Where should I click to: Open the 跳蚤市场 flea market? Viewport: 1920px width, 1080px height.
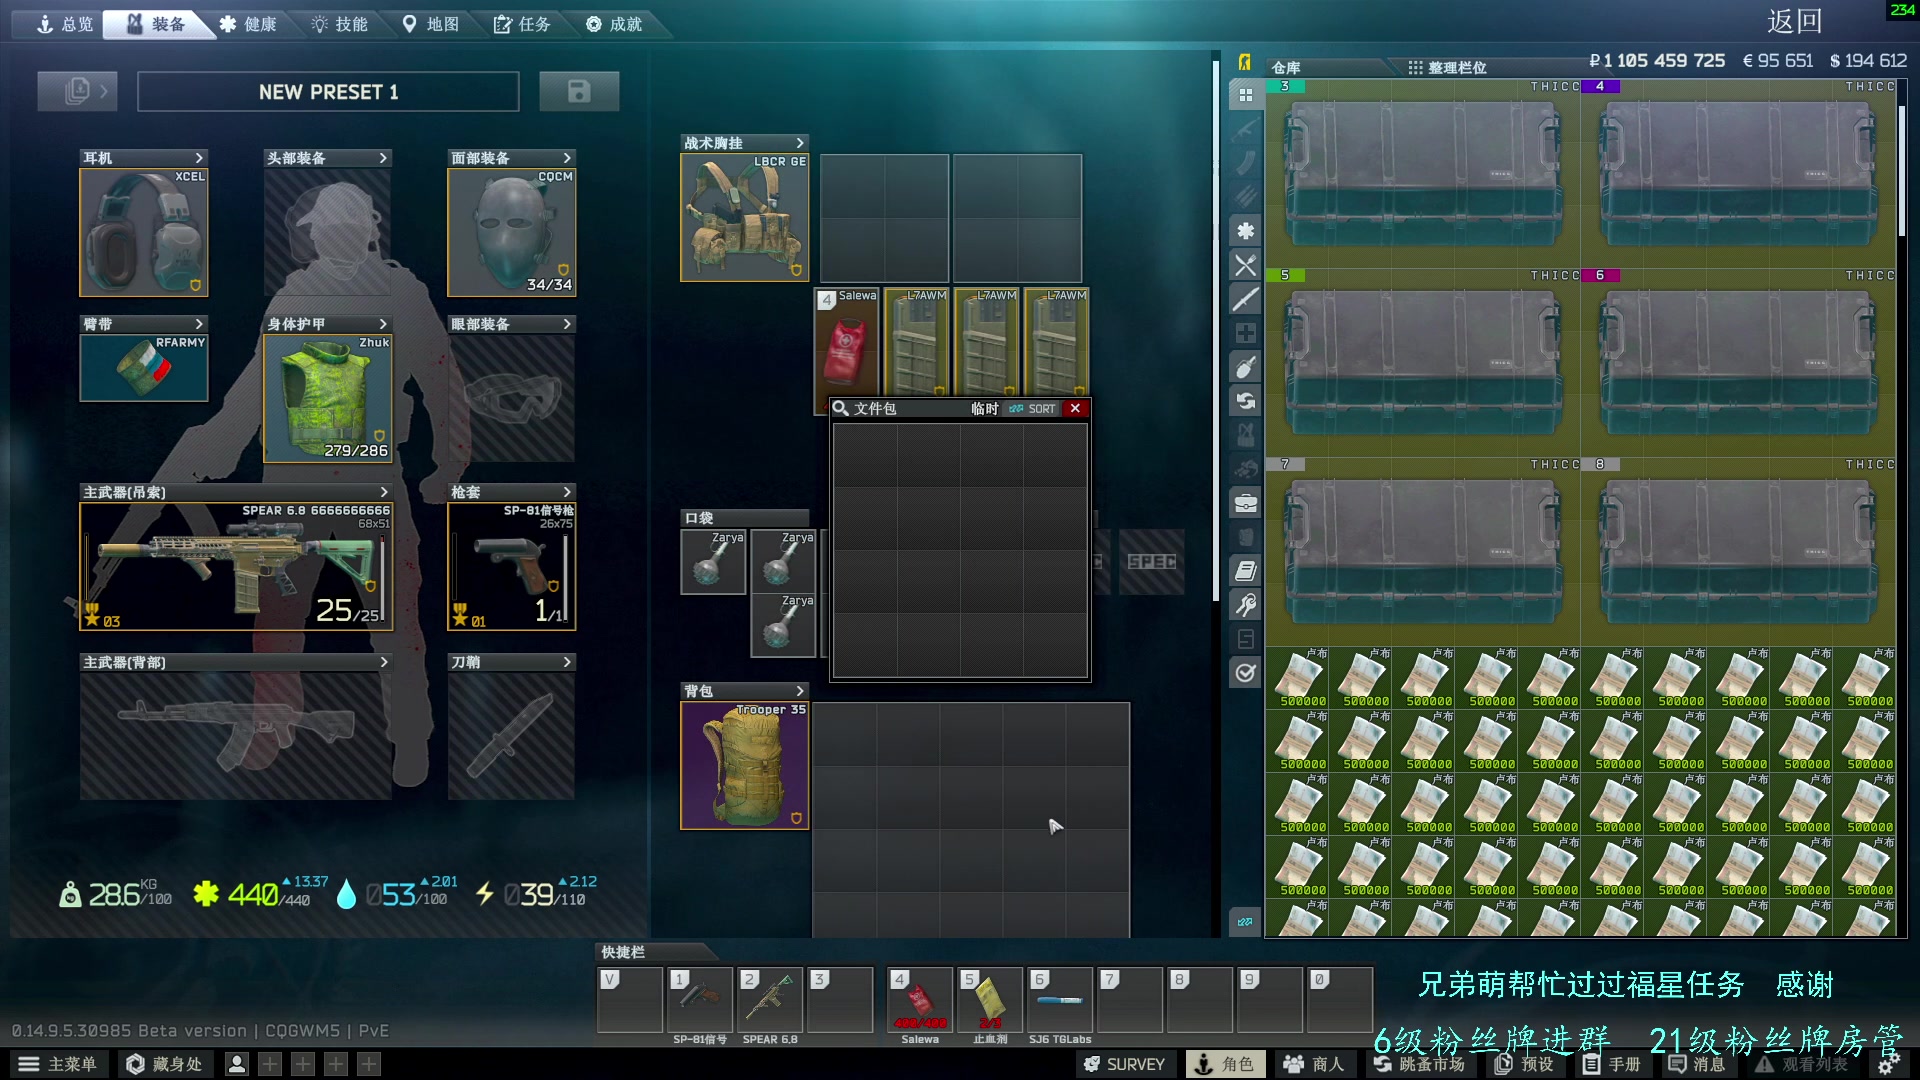[x=1418, y=1064]
